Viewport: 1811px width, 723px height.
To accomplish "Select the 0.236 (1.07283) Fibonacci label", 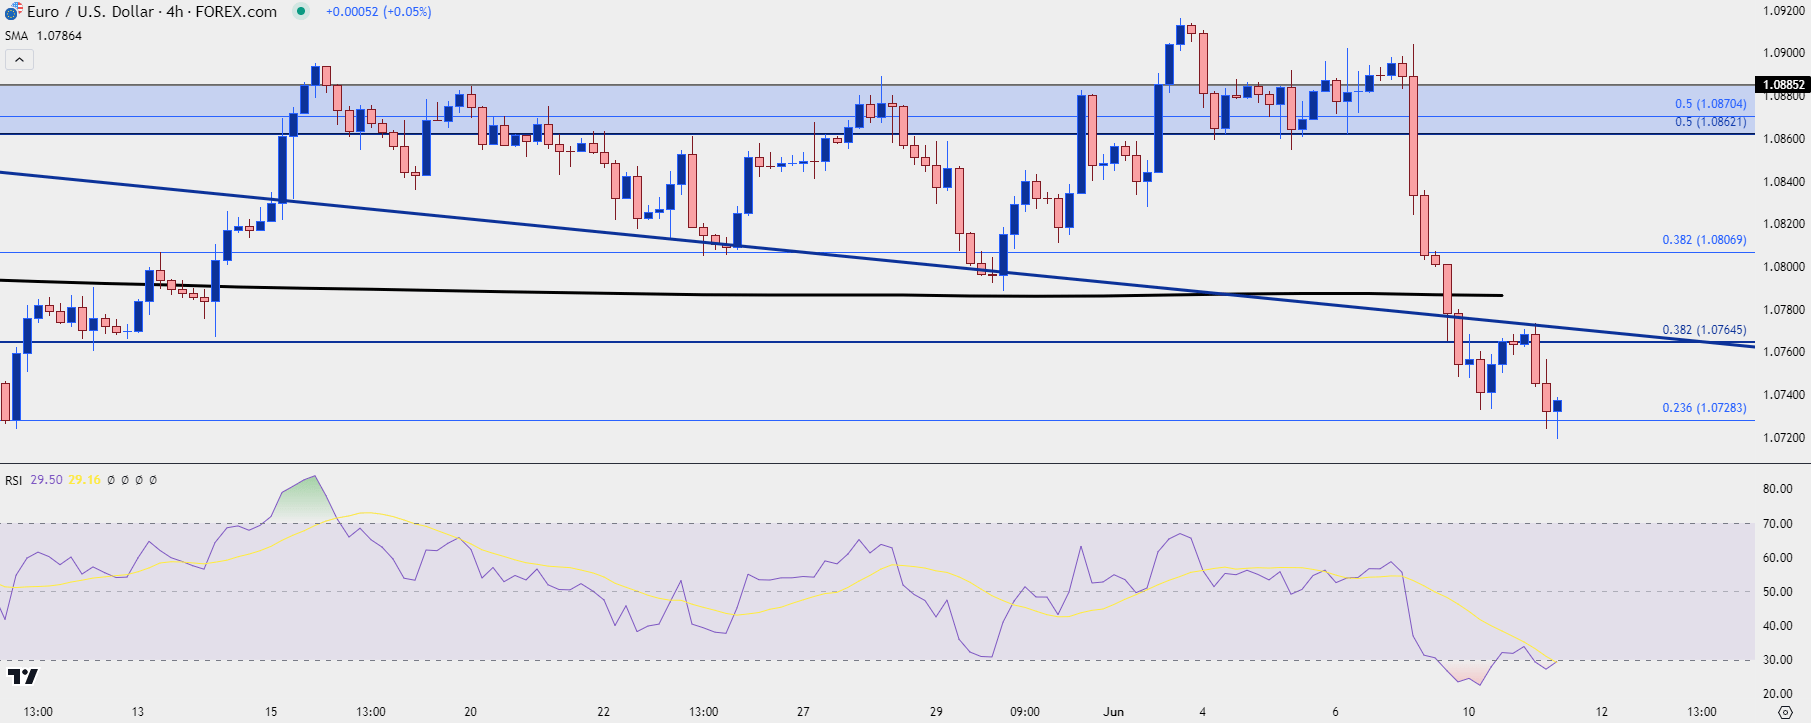I will (x=1704, y=408).
